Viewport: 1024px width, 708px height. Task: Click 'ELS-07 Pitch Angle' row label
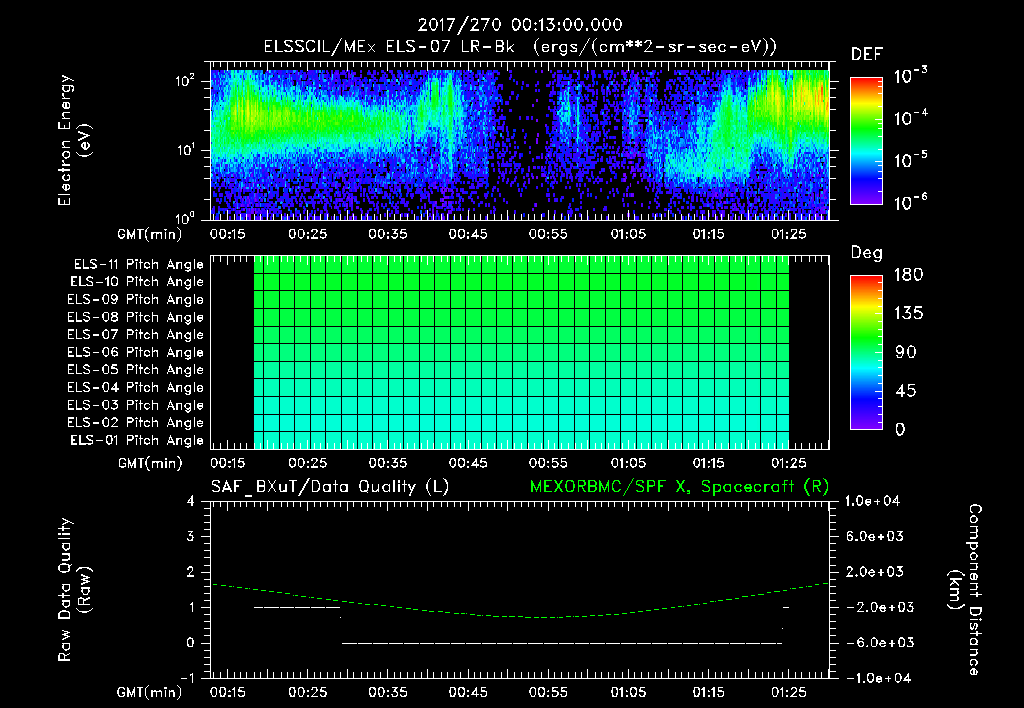click(136, 335)
